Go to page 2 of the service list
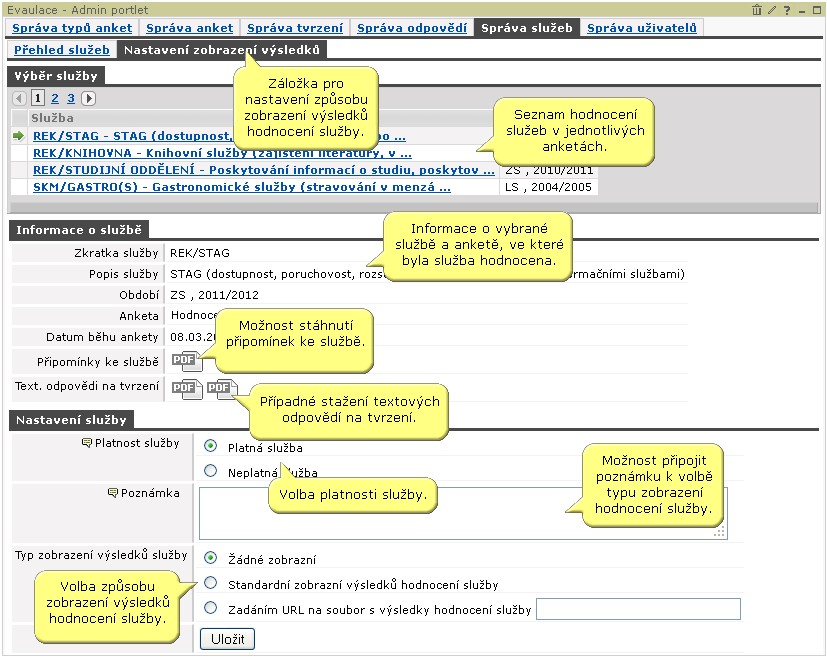This screenshot has width=827, height=658. [x=55, y=99]
